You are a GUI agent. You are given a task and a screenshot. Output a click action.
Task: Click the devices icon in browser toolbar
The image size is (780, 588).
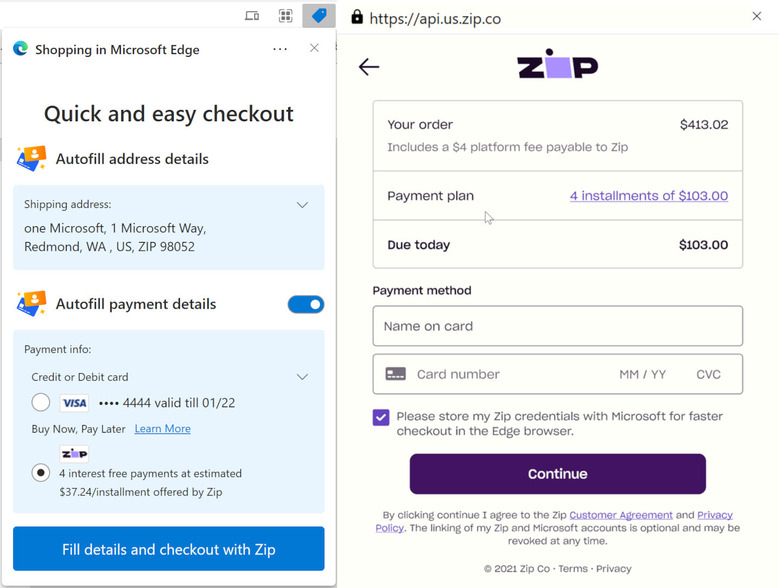(252, 16)
